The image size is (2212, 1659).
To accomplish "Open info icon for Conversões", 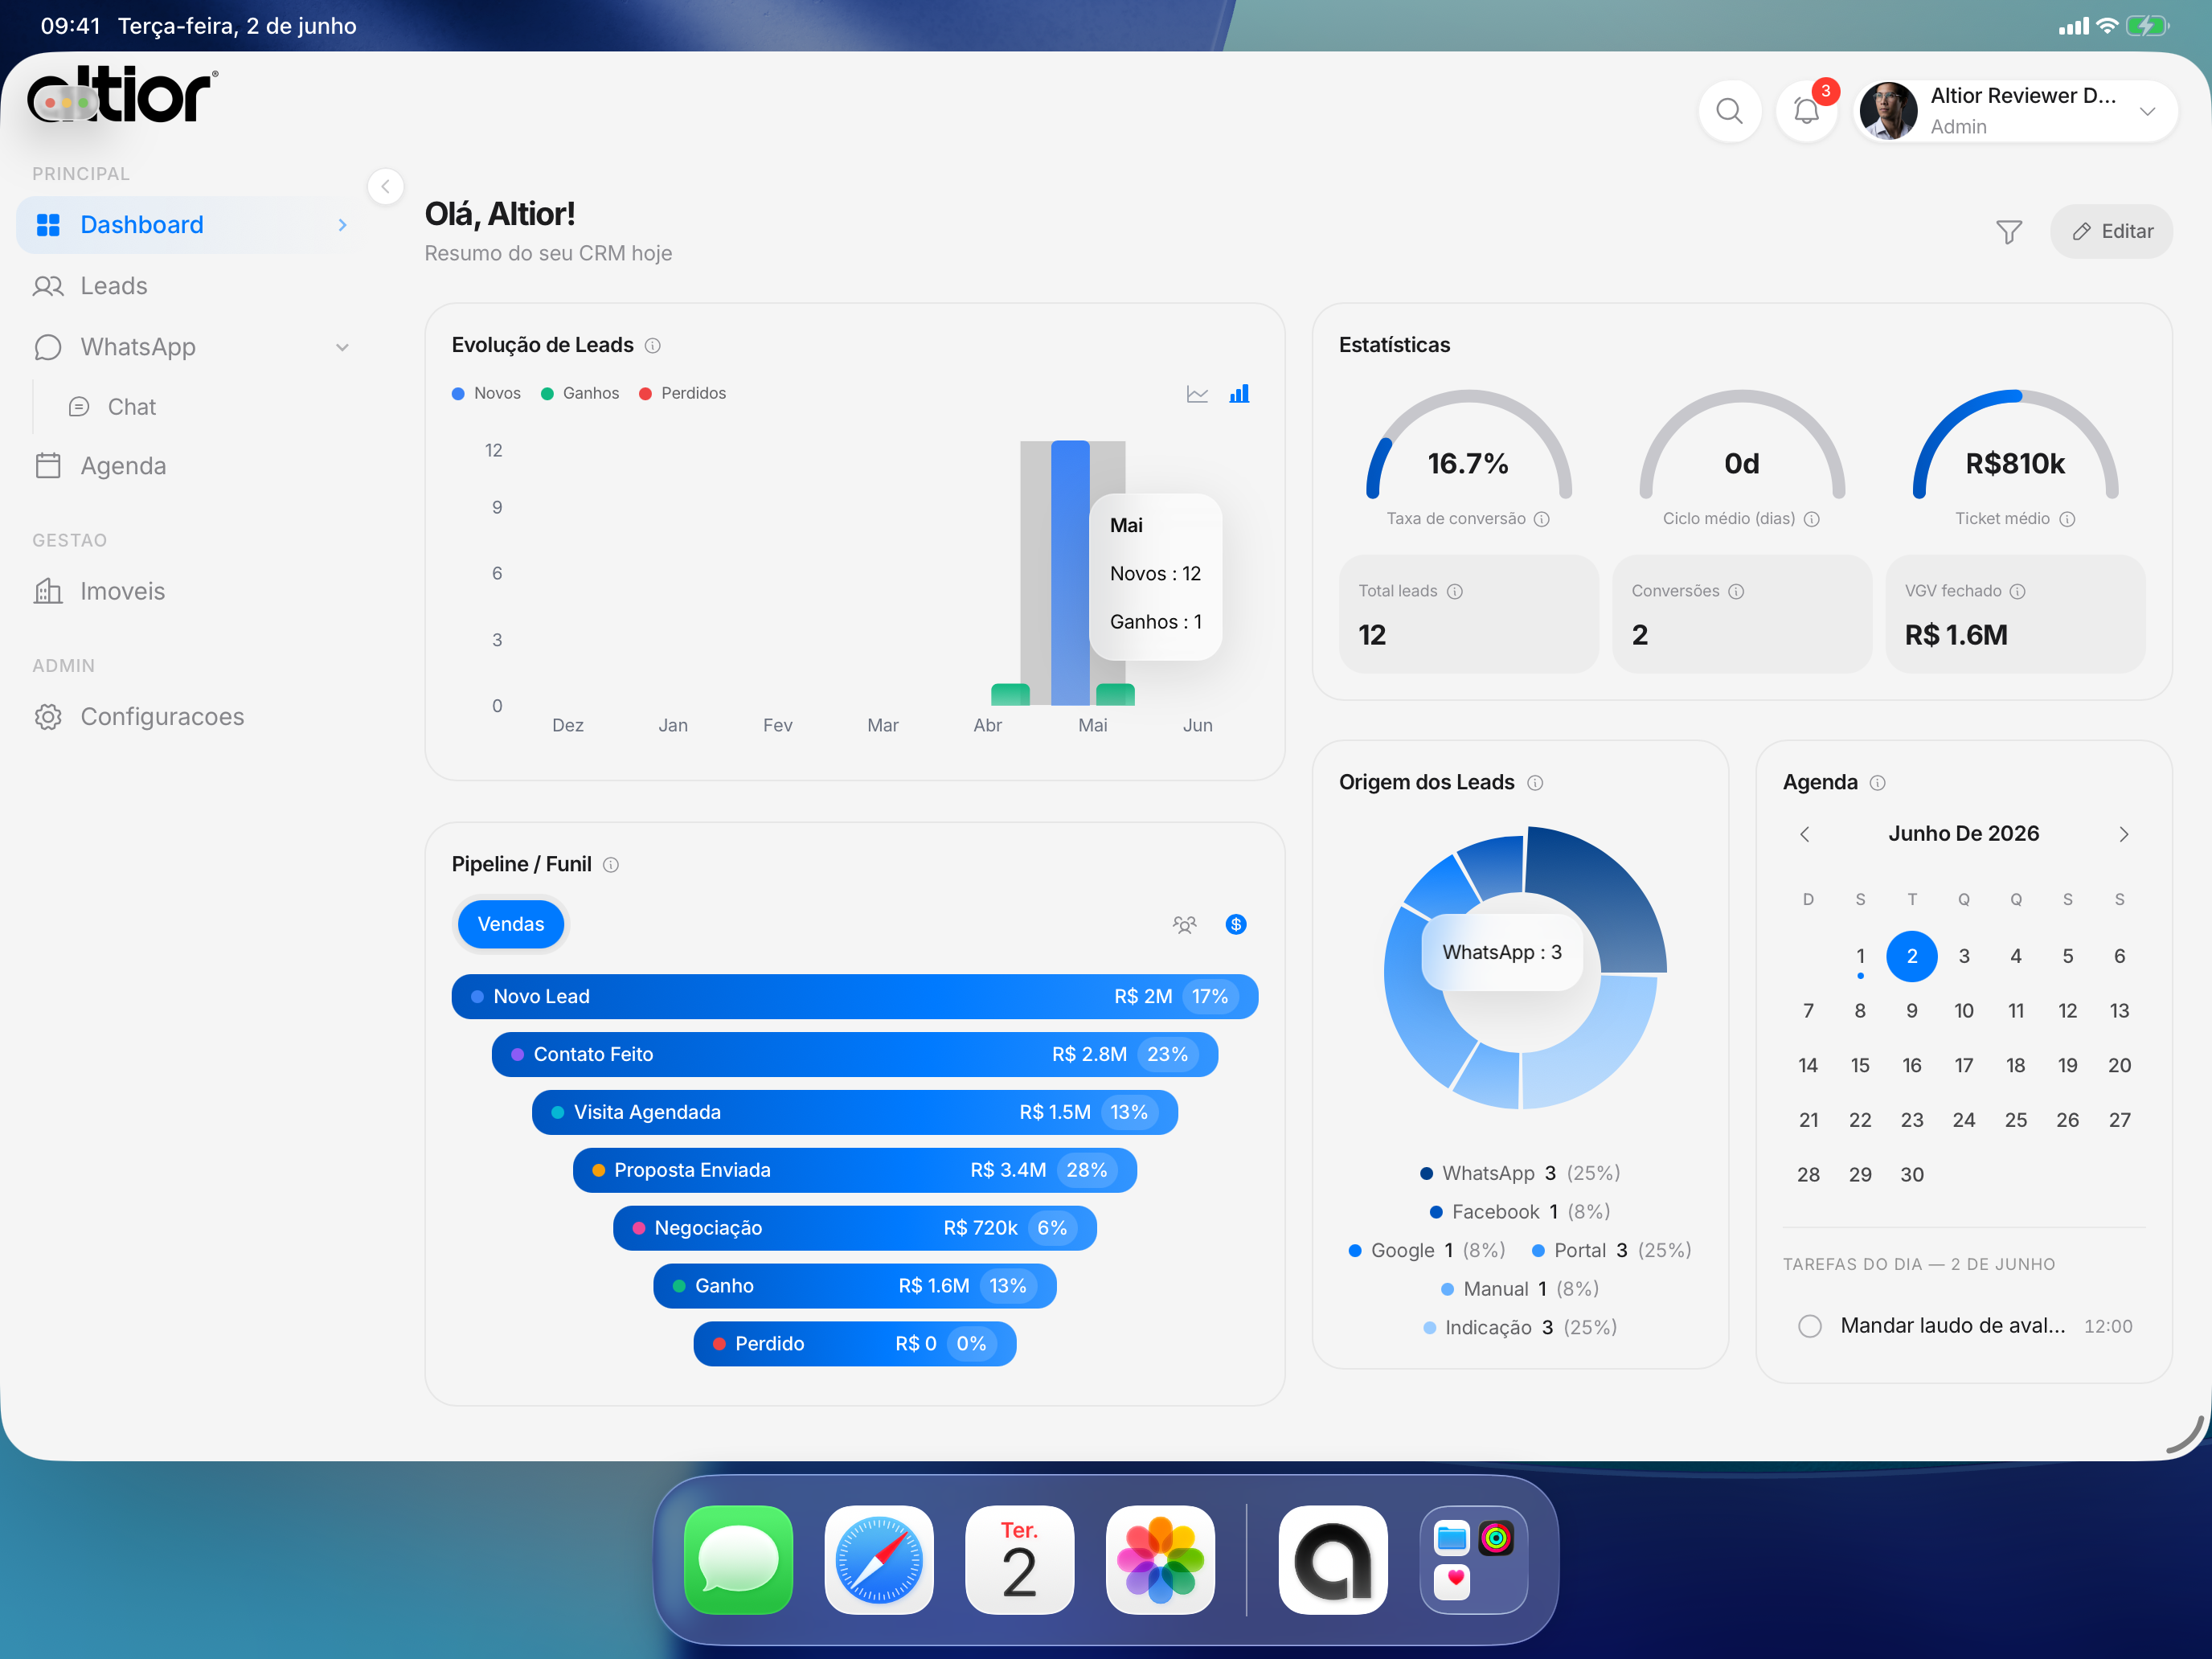I will 1736,592.
